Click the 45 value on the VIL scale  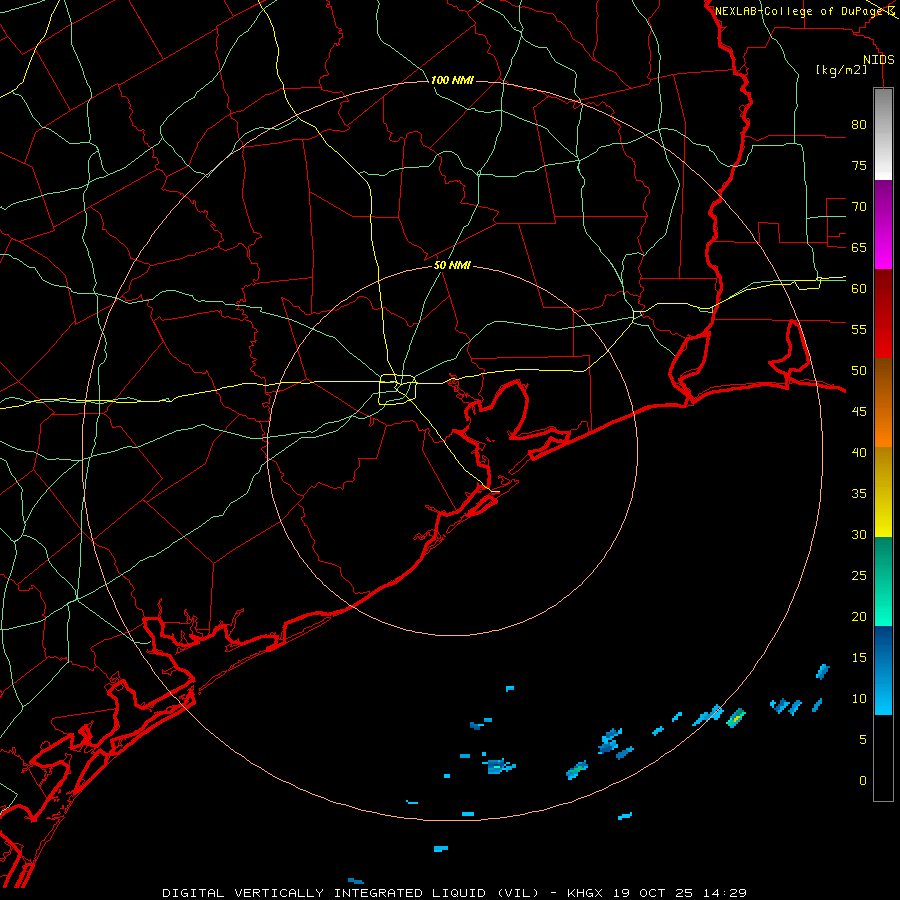(859, 412)
